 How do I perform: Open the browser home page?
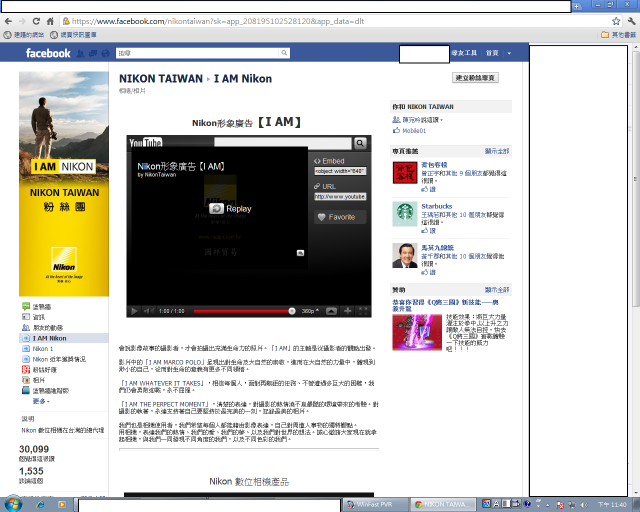coord(50,21)
